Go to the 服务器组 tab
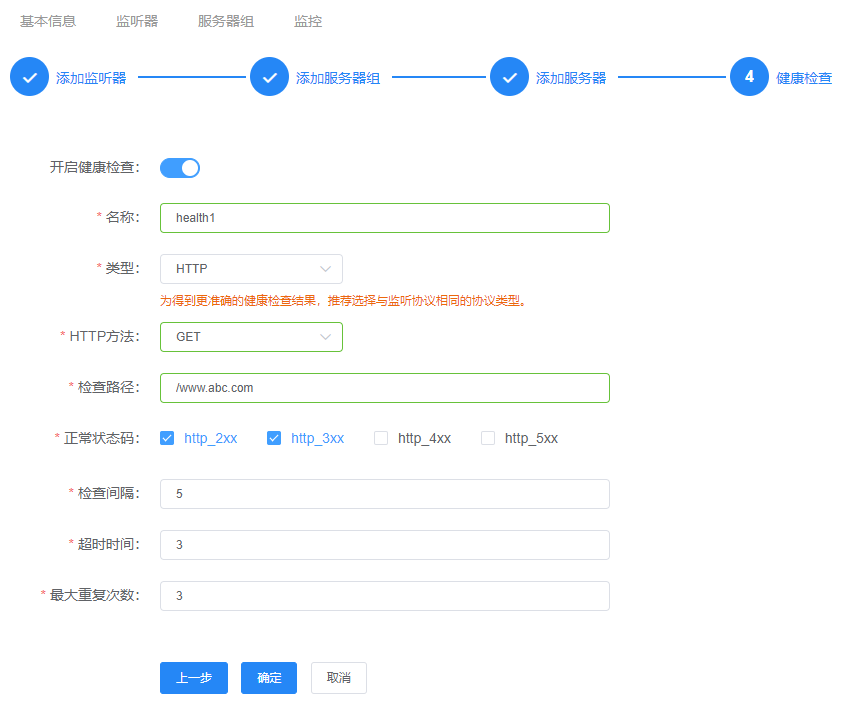This screenshot has height=709, width=847. tap(226, 21)
